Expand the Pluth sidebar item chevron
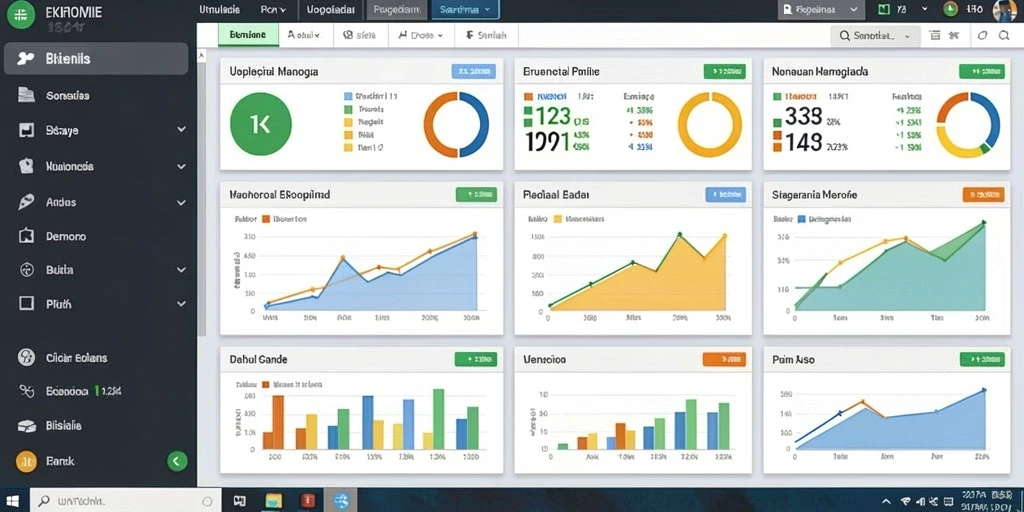The width and height of the screenshot is (1024, 512). tap(182, 304)
